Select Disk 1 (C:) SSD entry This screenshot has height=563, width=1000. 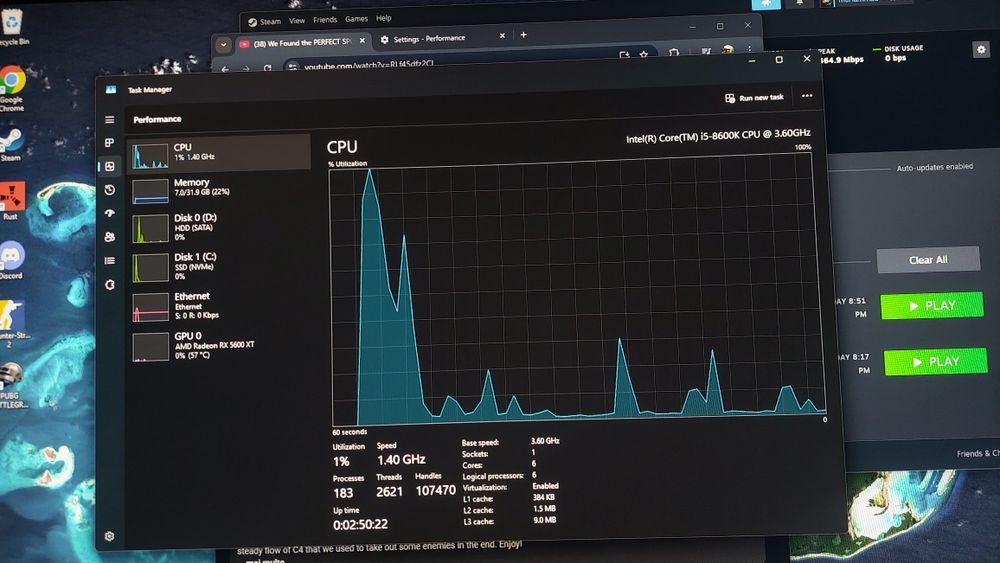219,267
